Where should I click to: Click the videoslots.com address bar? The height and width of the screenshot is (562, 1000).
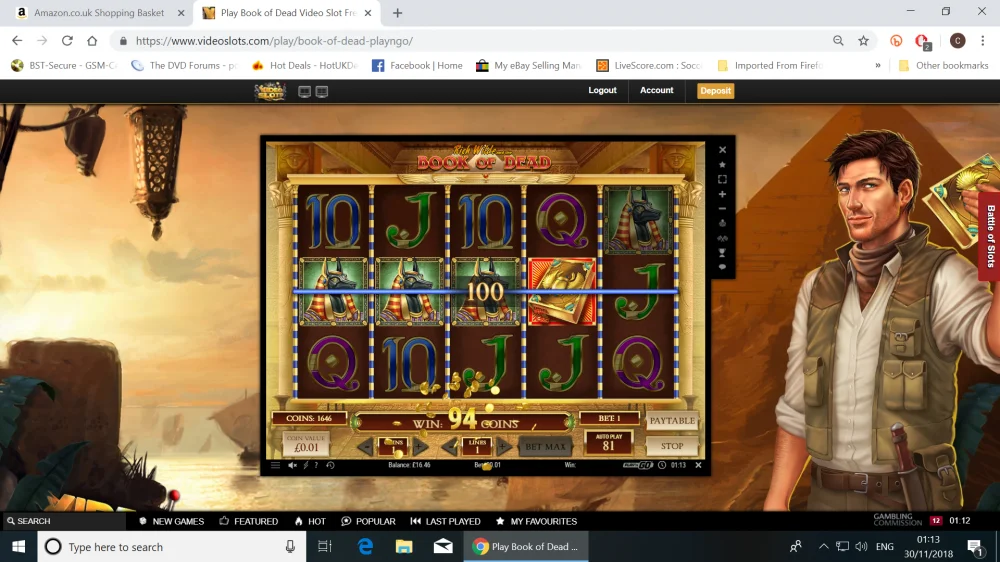(x=472, y=41)
